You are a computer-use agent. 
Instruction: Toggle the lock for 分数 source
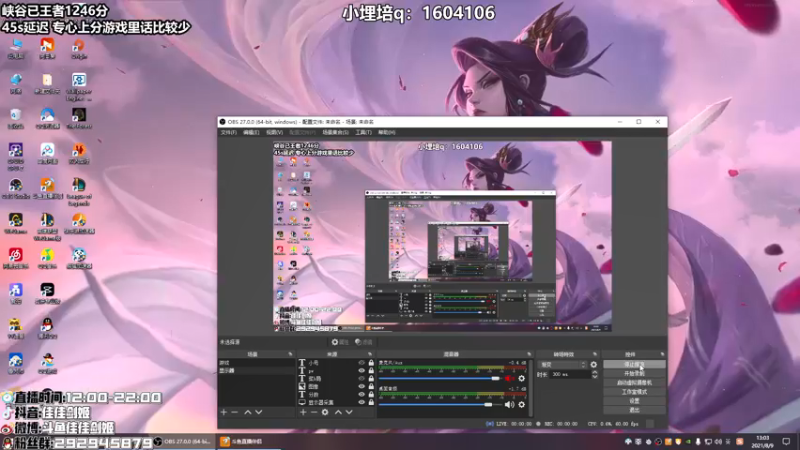pyautogui.click(x=371, y=394)
